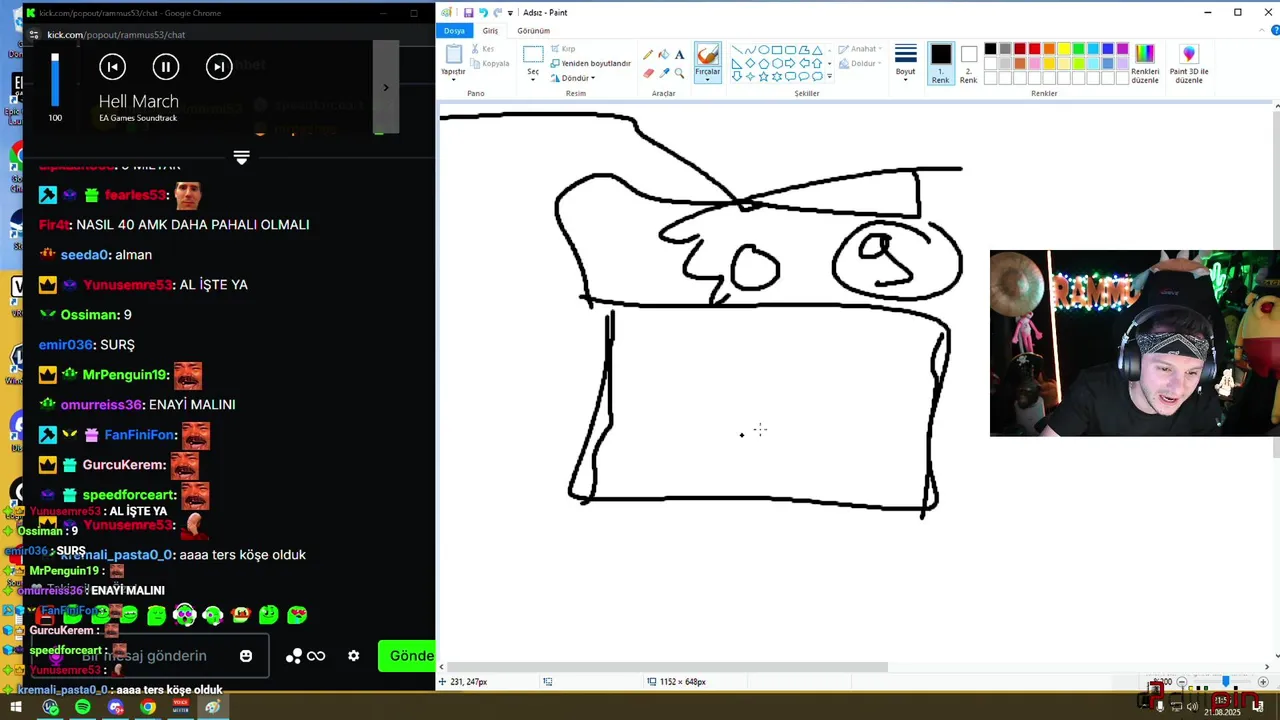
Task: Click the chat collapse arrow under the header
Action: [x=241, y=158]
